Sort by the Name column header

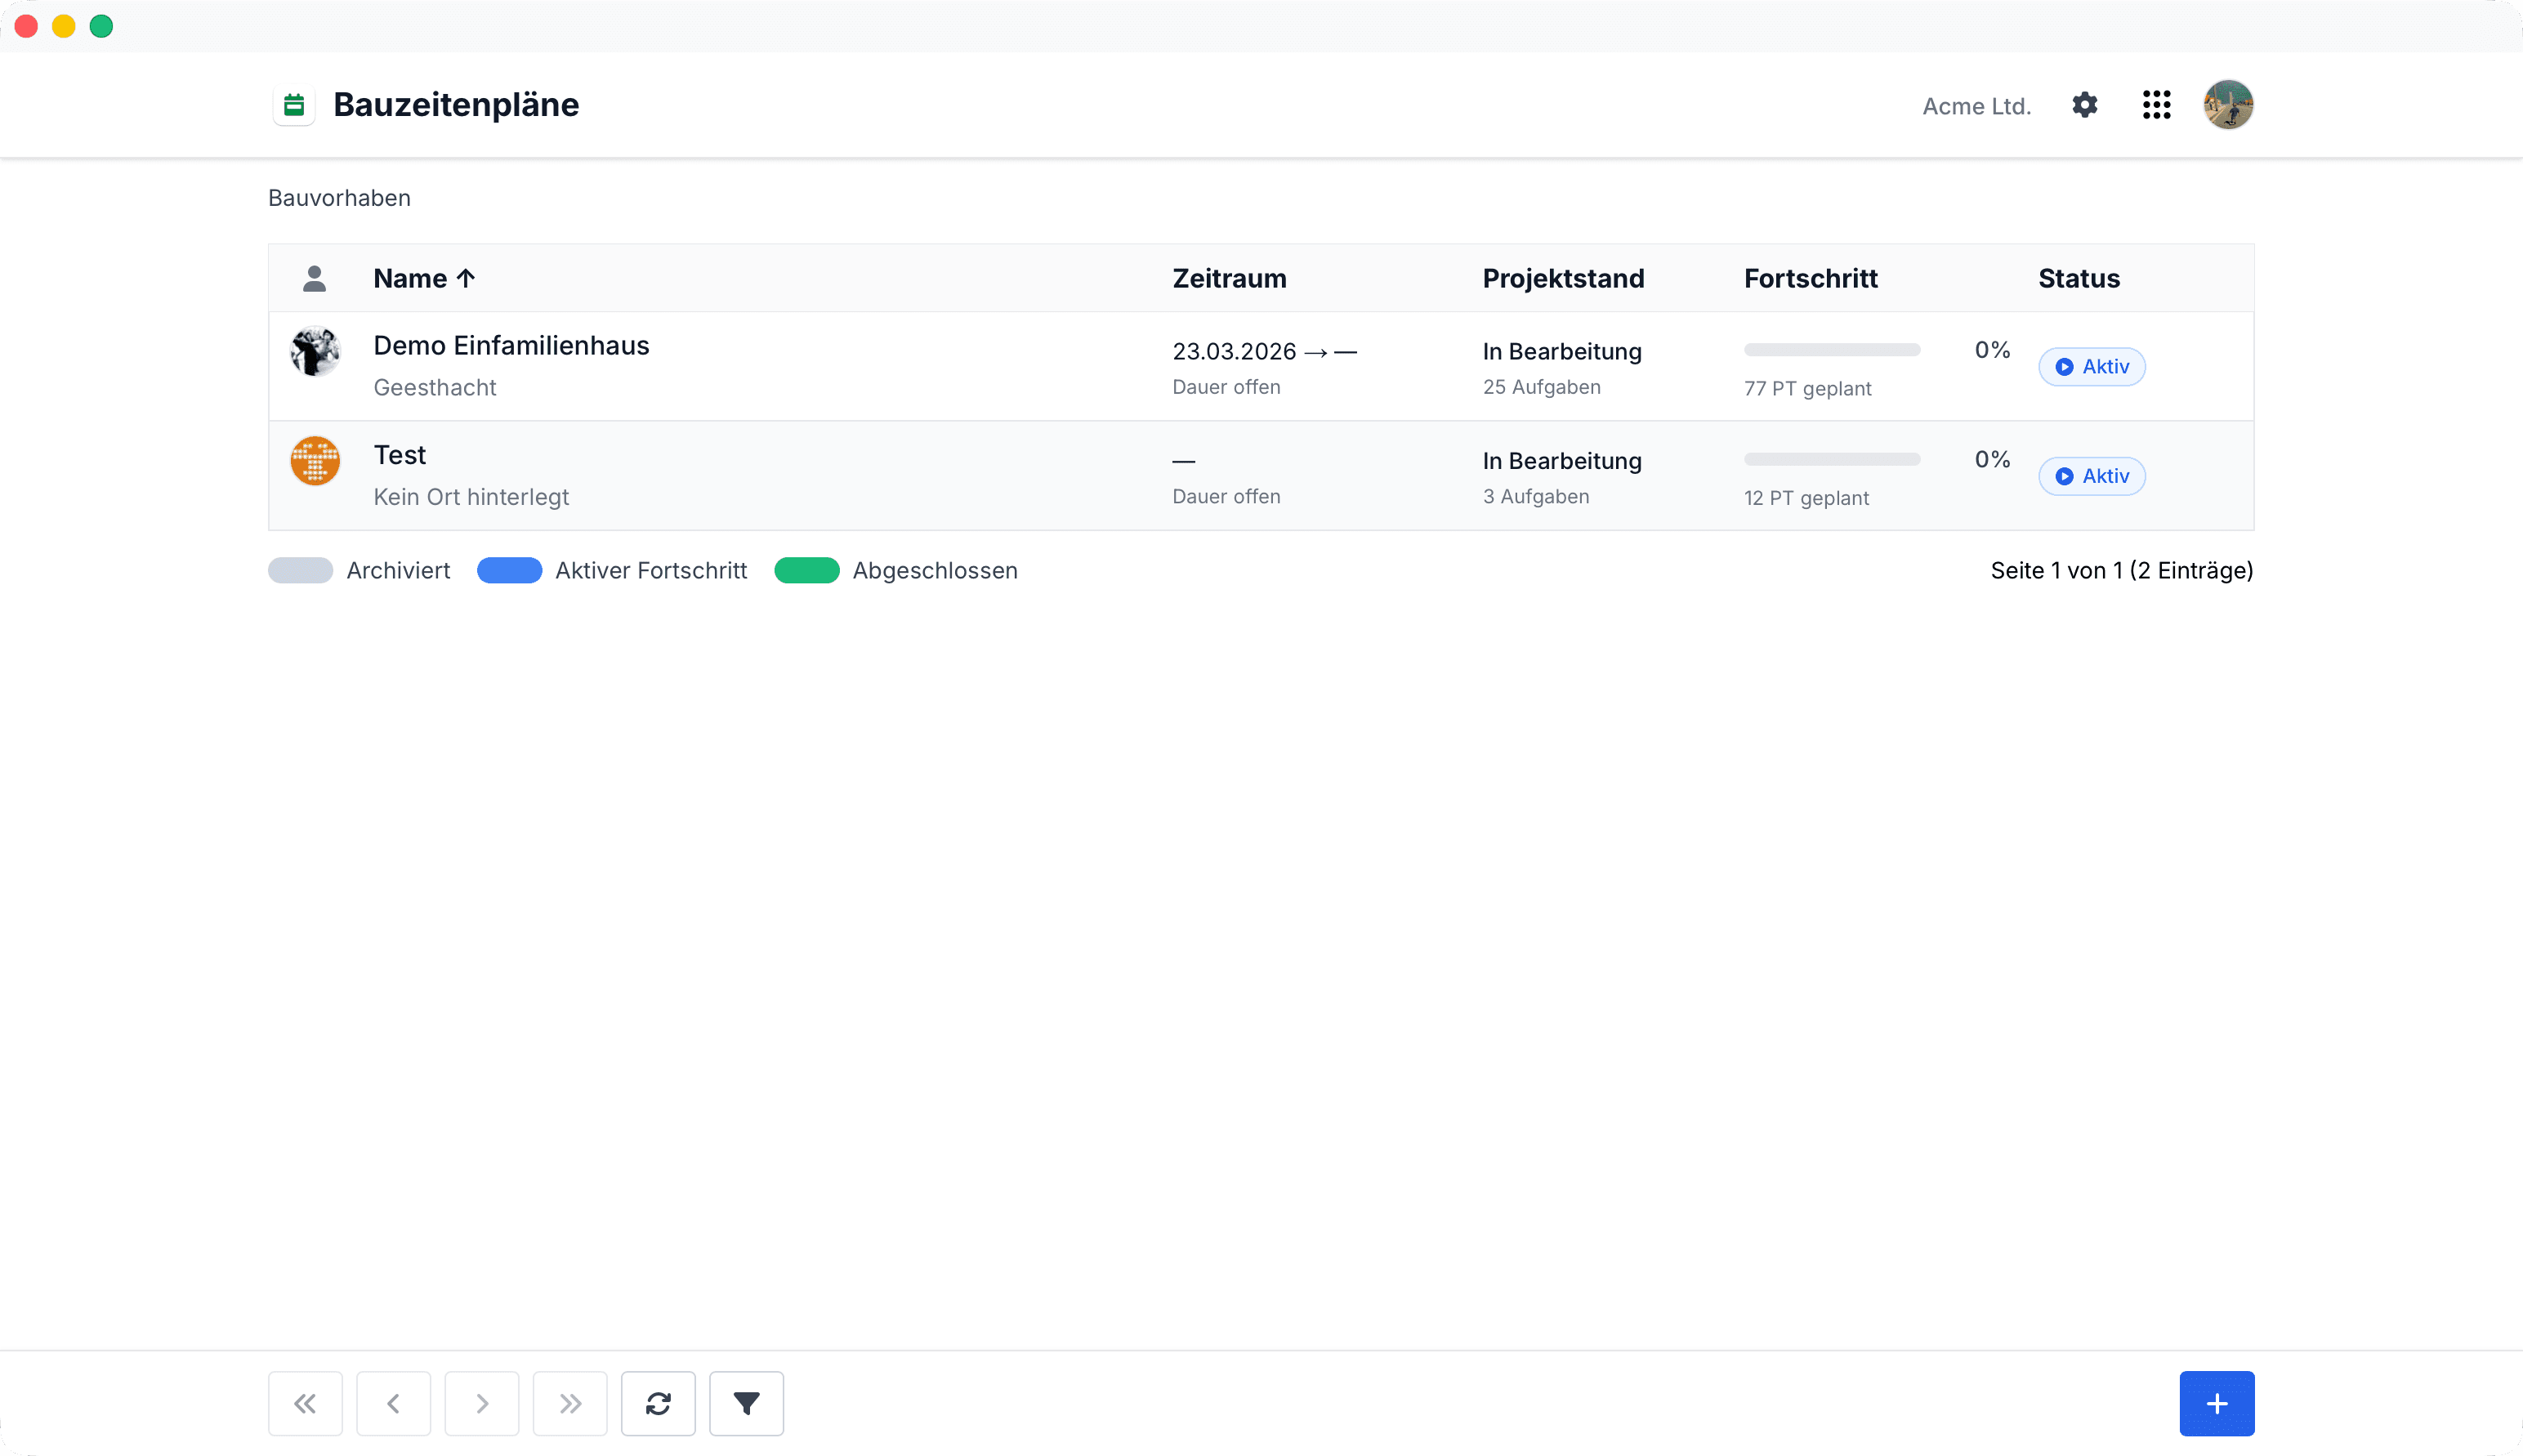coord(424,278)
